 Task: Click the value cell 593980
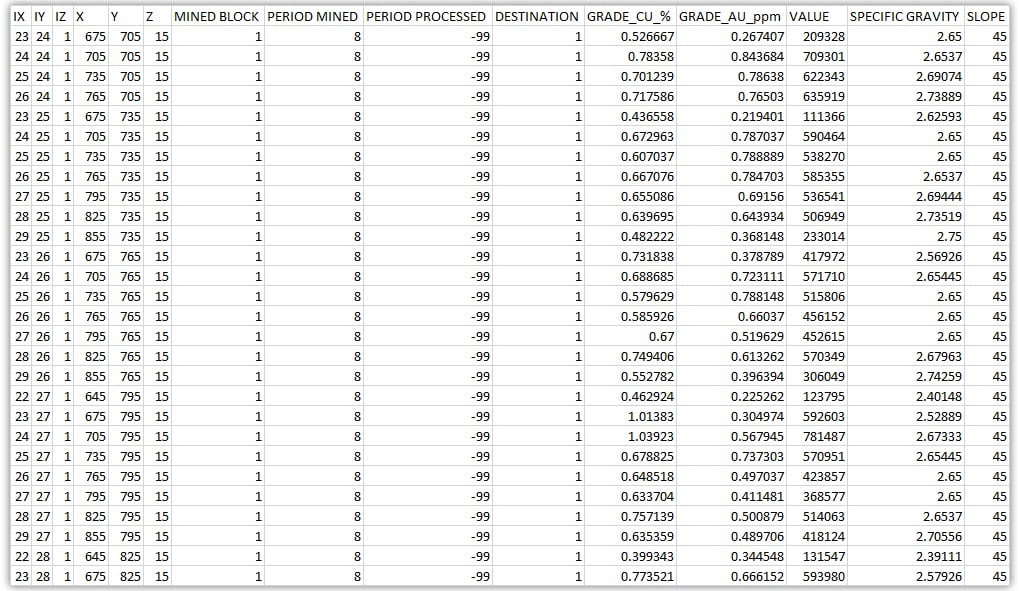click(816, 577)
